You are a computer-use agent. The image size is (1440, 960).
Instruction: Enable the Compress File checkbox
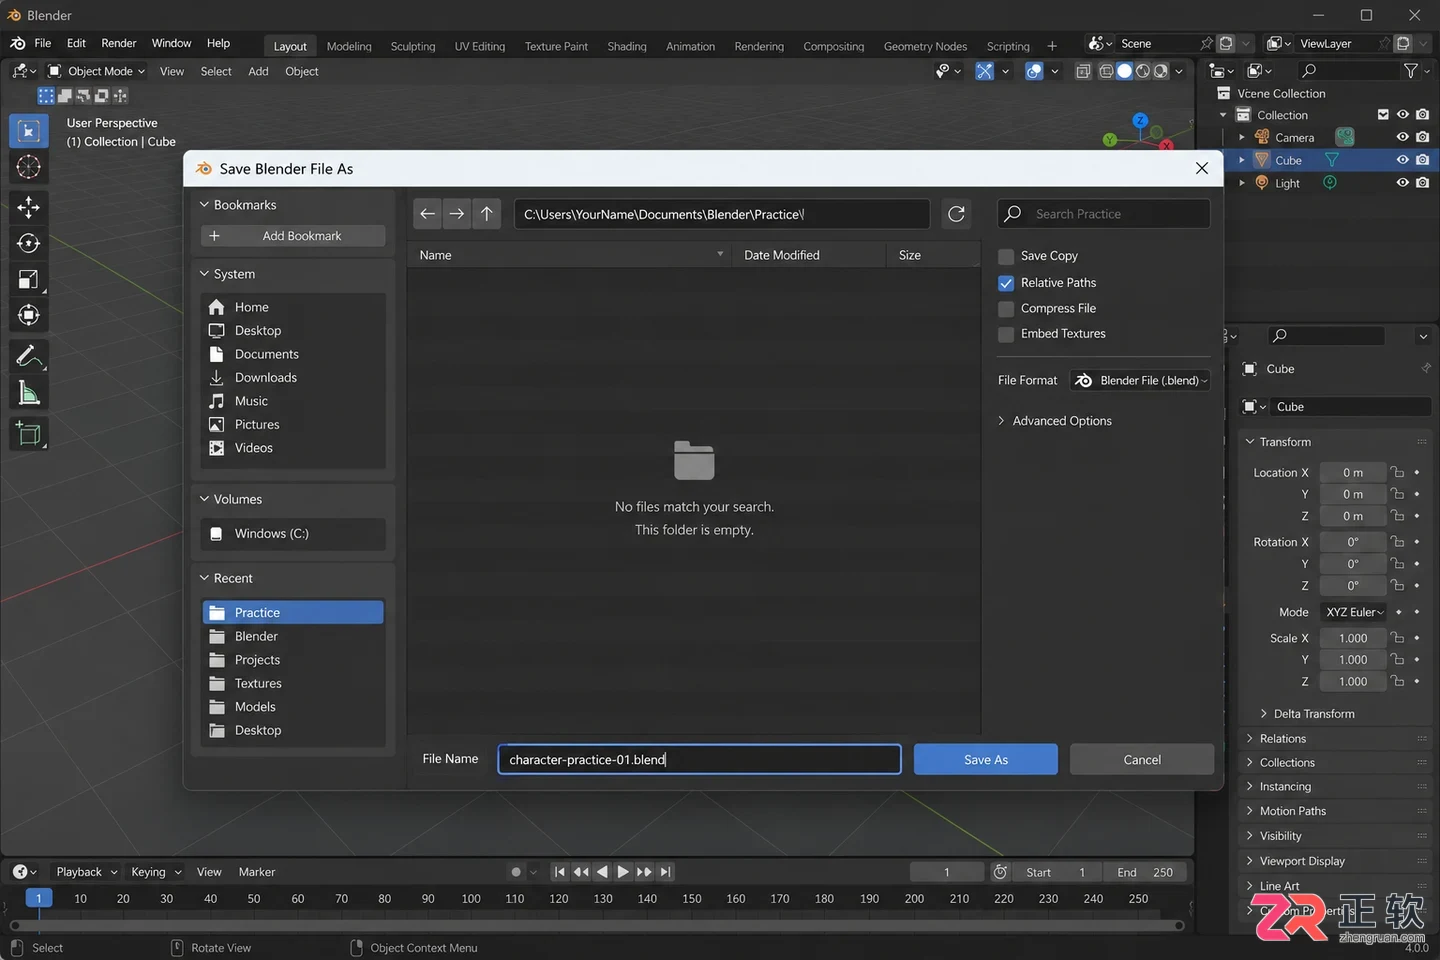point(1006,309)
